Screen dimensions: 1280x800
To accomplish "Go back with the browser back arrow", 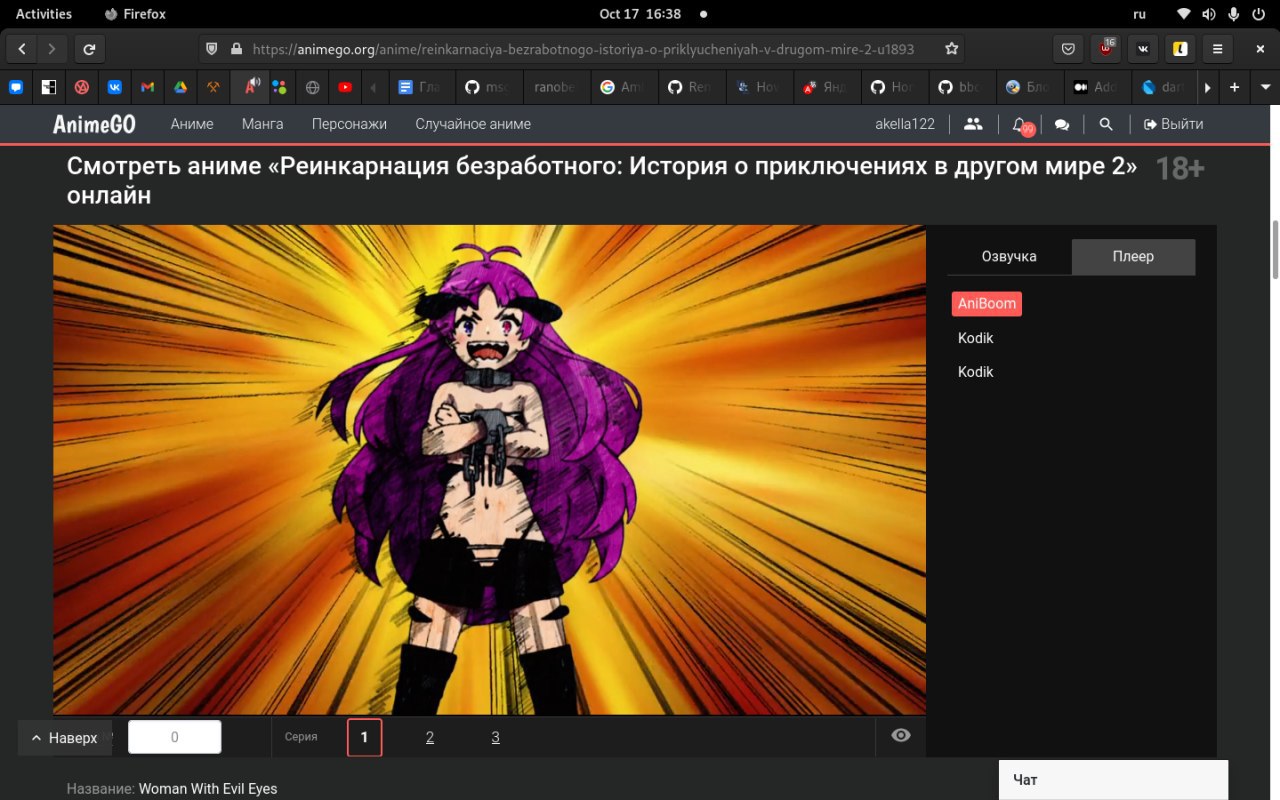I will click(22, 48).
